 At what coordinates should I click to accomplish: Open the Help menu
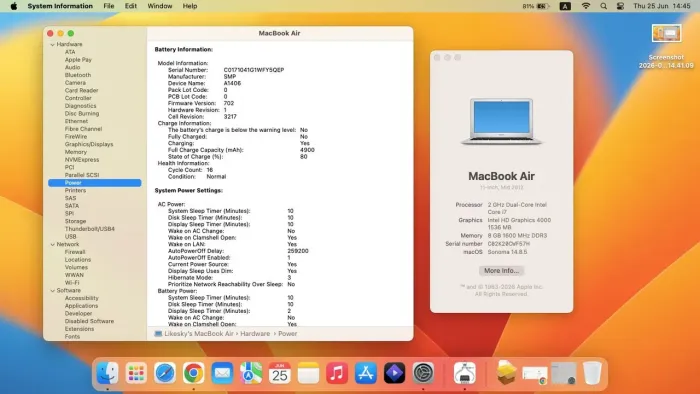(x=190, y=6)
